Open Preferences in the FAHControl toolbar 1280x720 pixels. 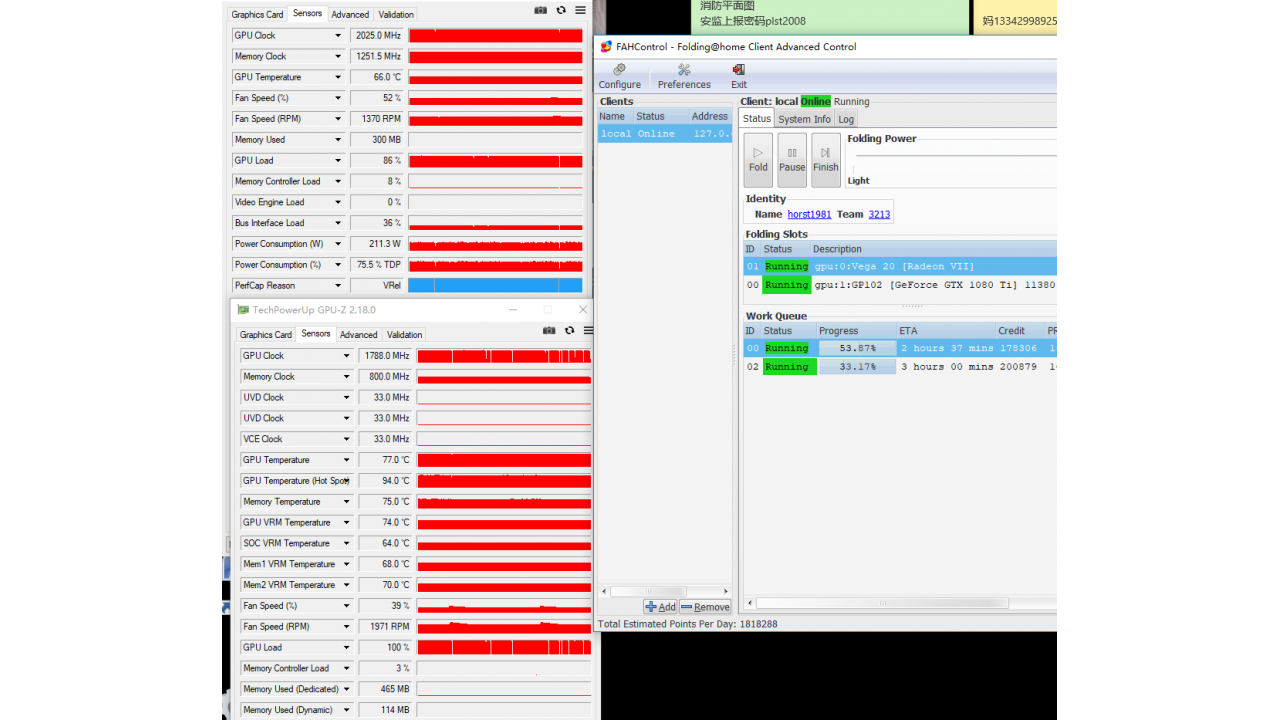coord(684,76)
